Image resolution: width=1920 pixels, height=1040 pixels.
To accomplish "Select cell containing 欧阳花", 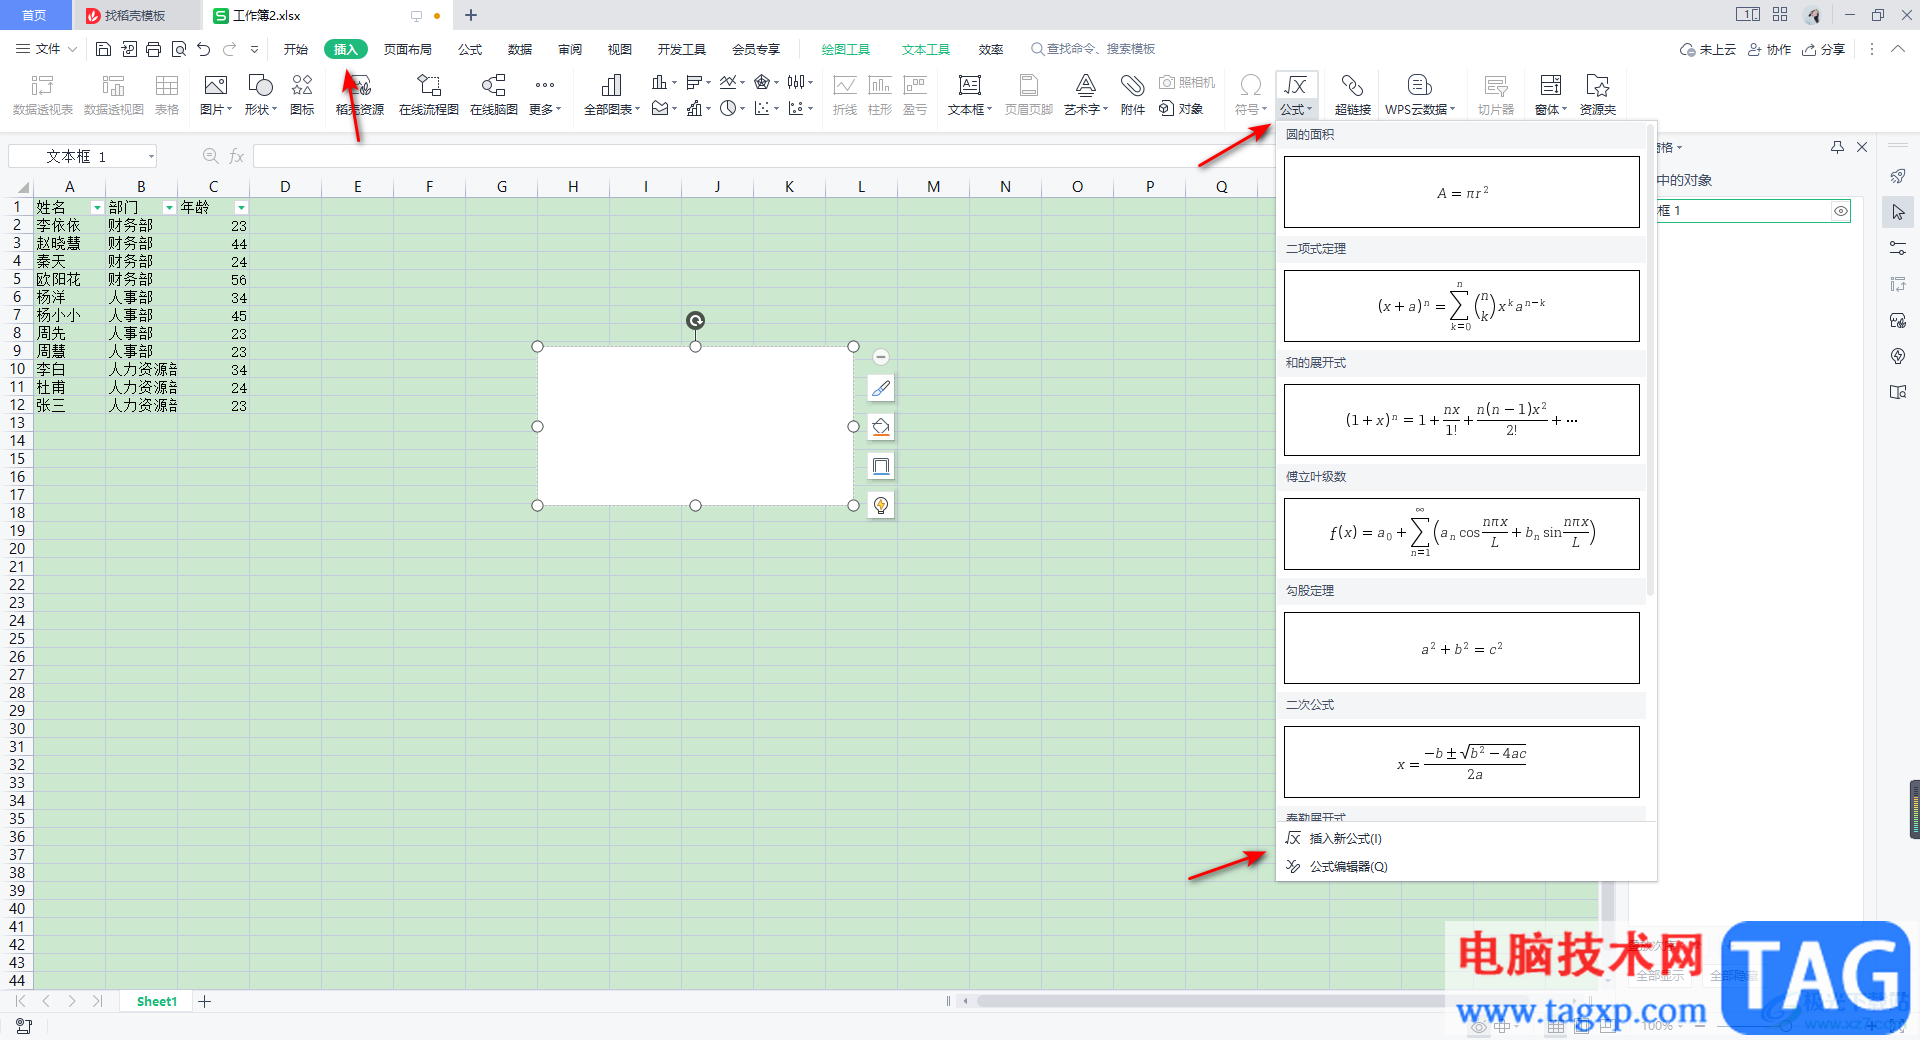I will click(70, 280).
